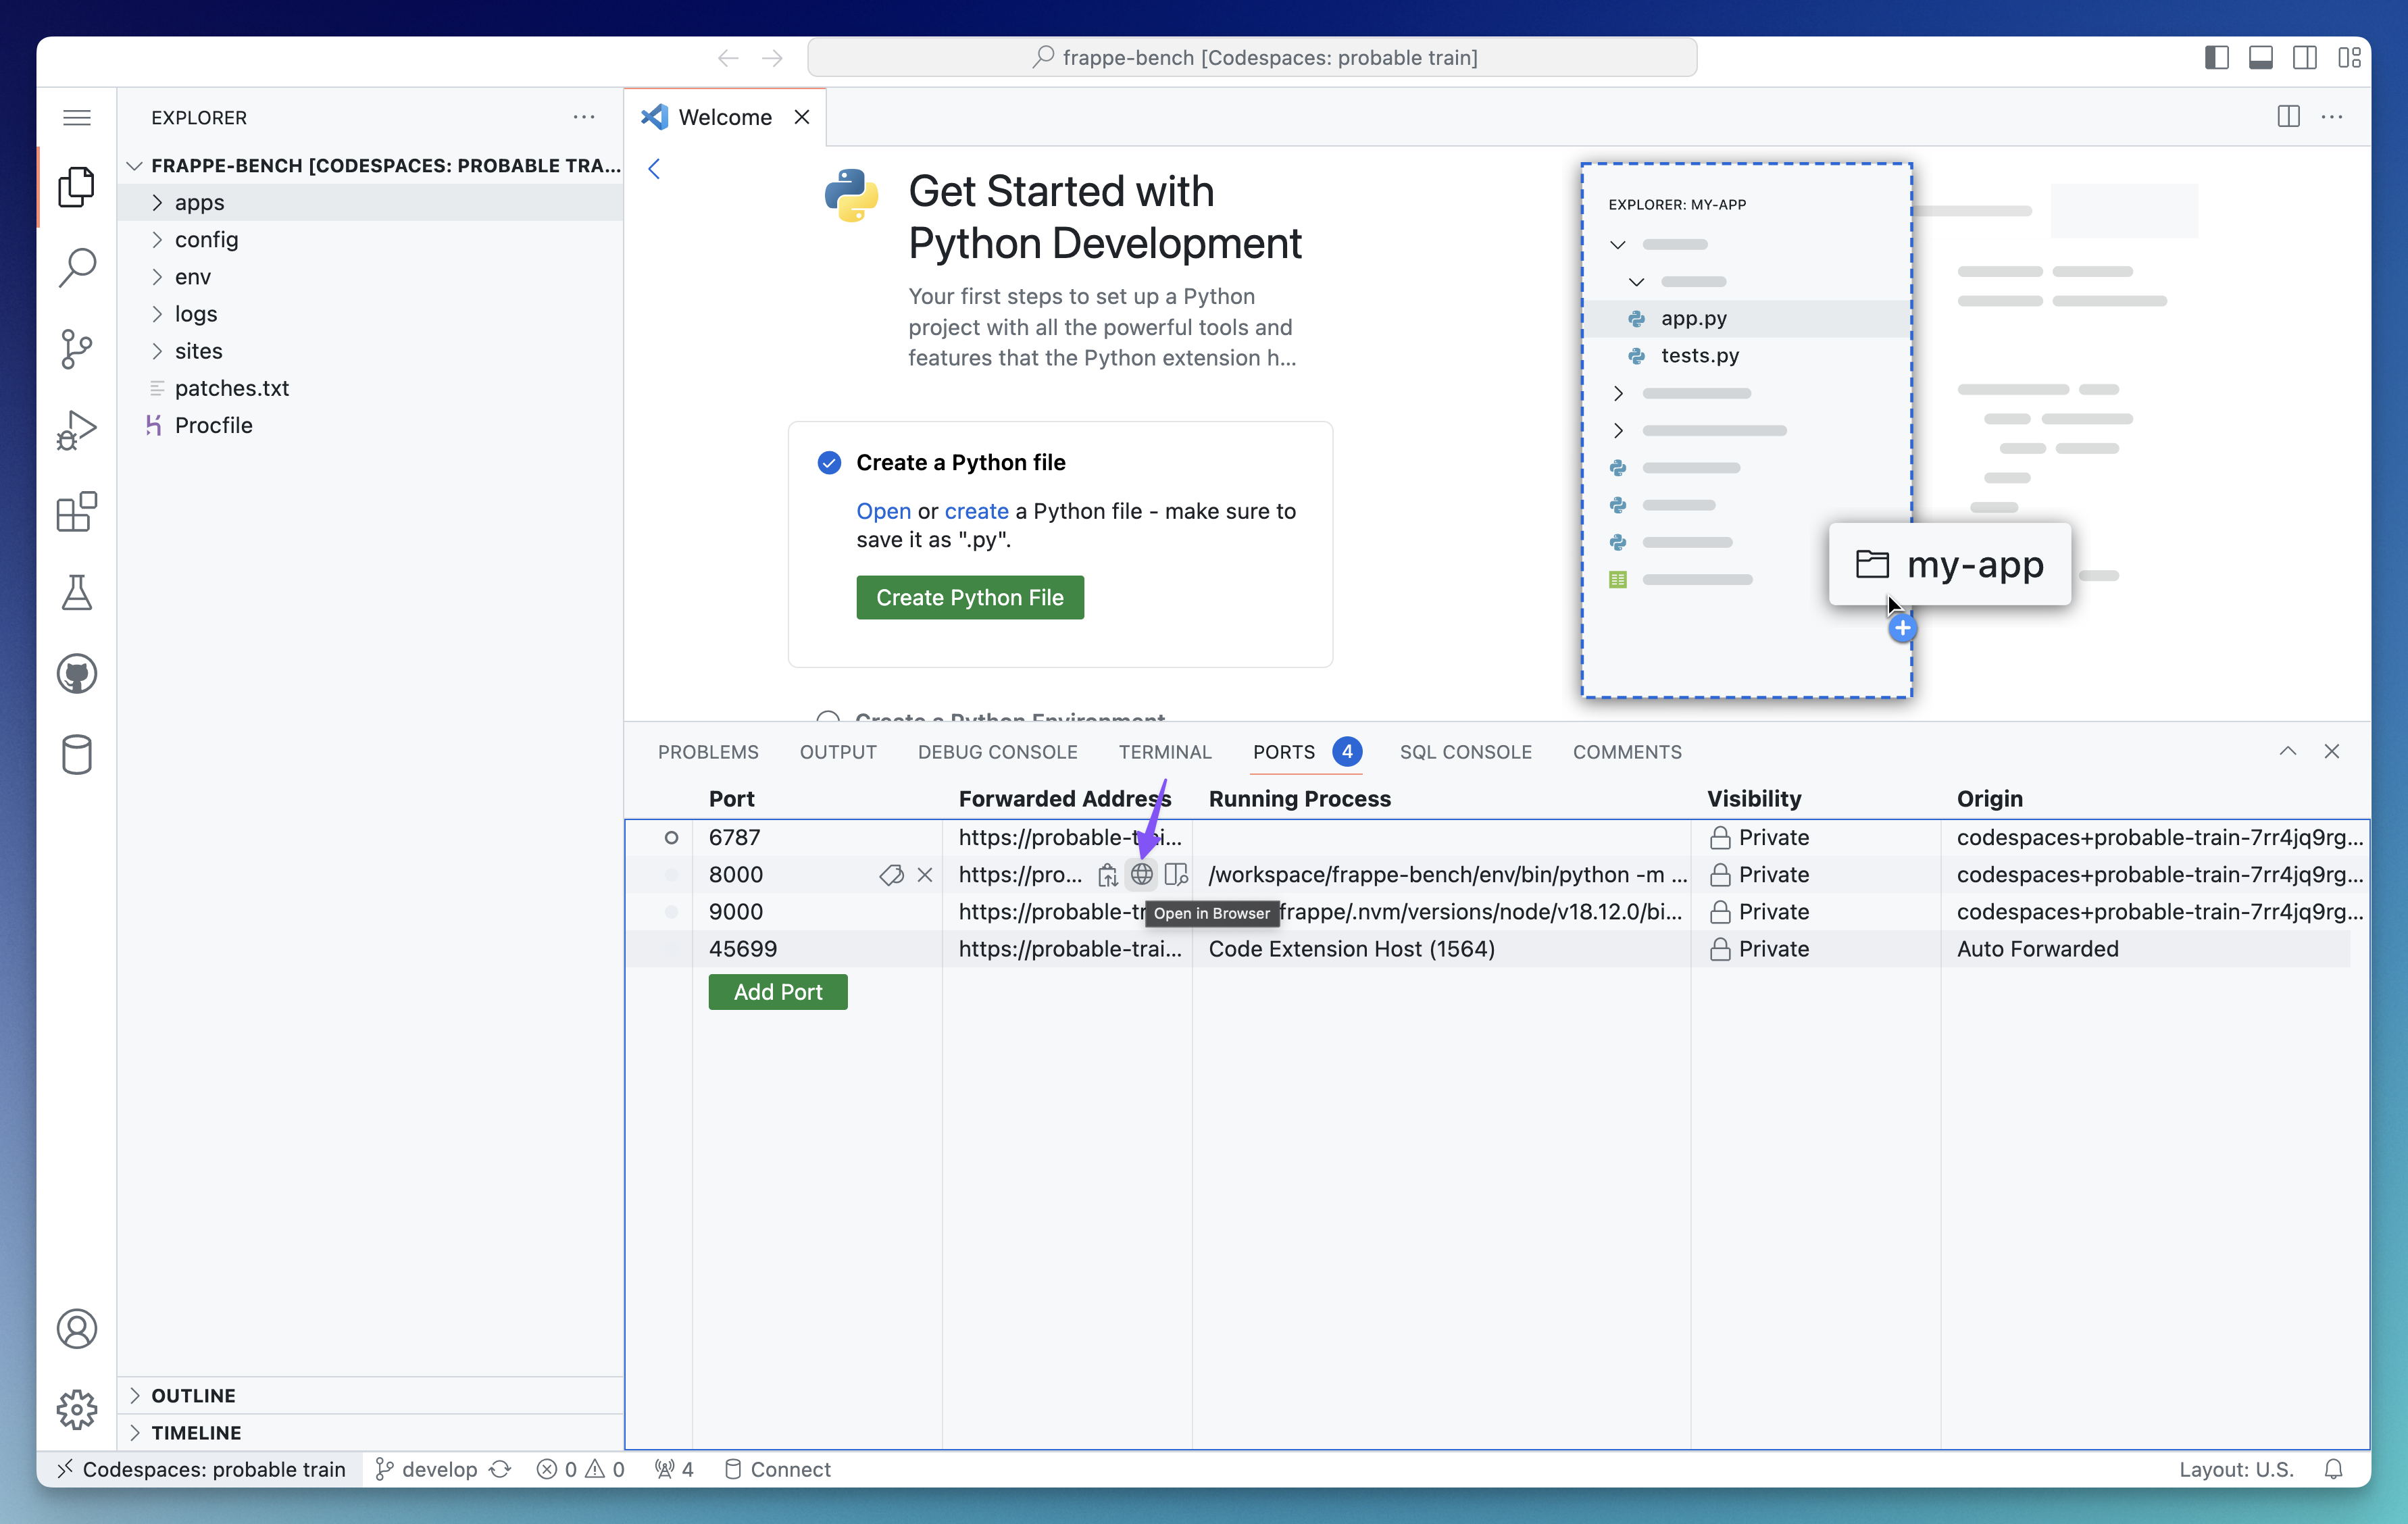Toggle bottom panel from title bar
The image size is (2408, 1524).
[x=2261, y=58]
